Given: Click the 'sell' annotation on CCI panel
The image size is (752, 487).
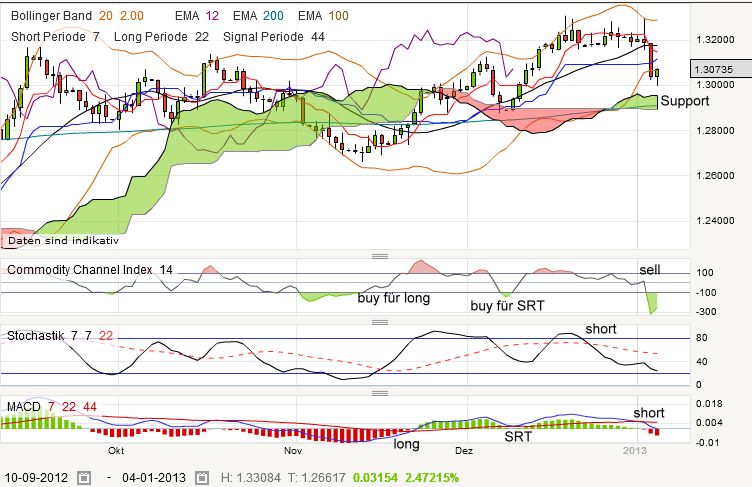Looking at the screenshot, I should [650, 270].
